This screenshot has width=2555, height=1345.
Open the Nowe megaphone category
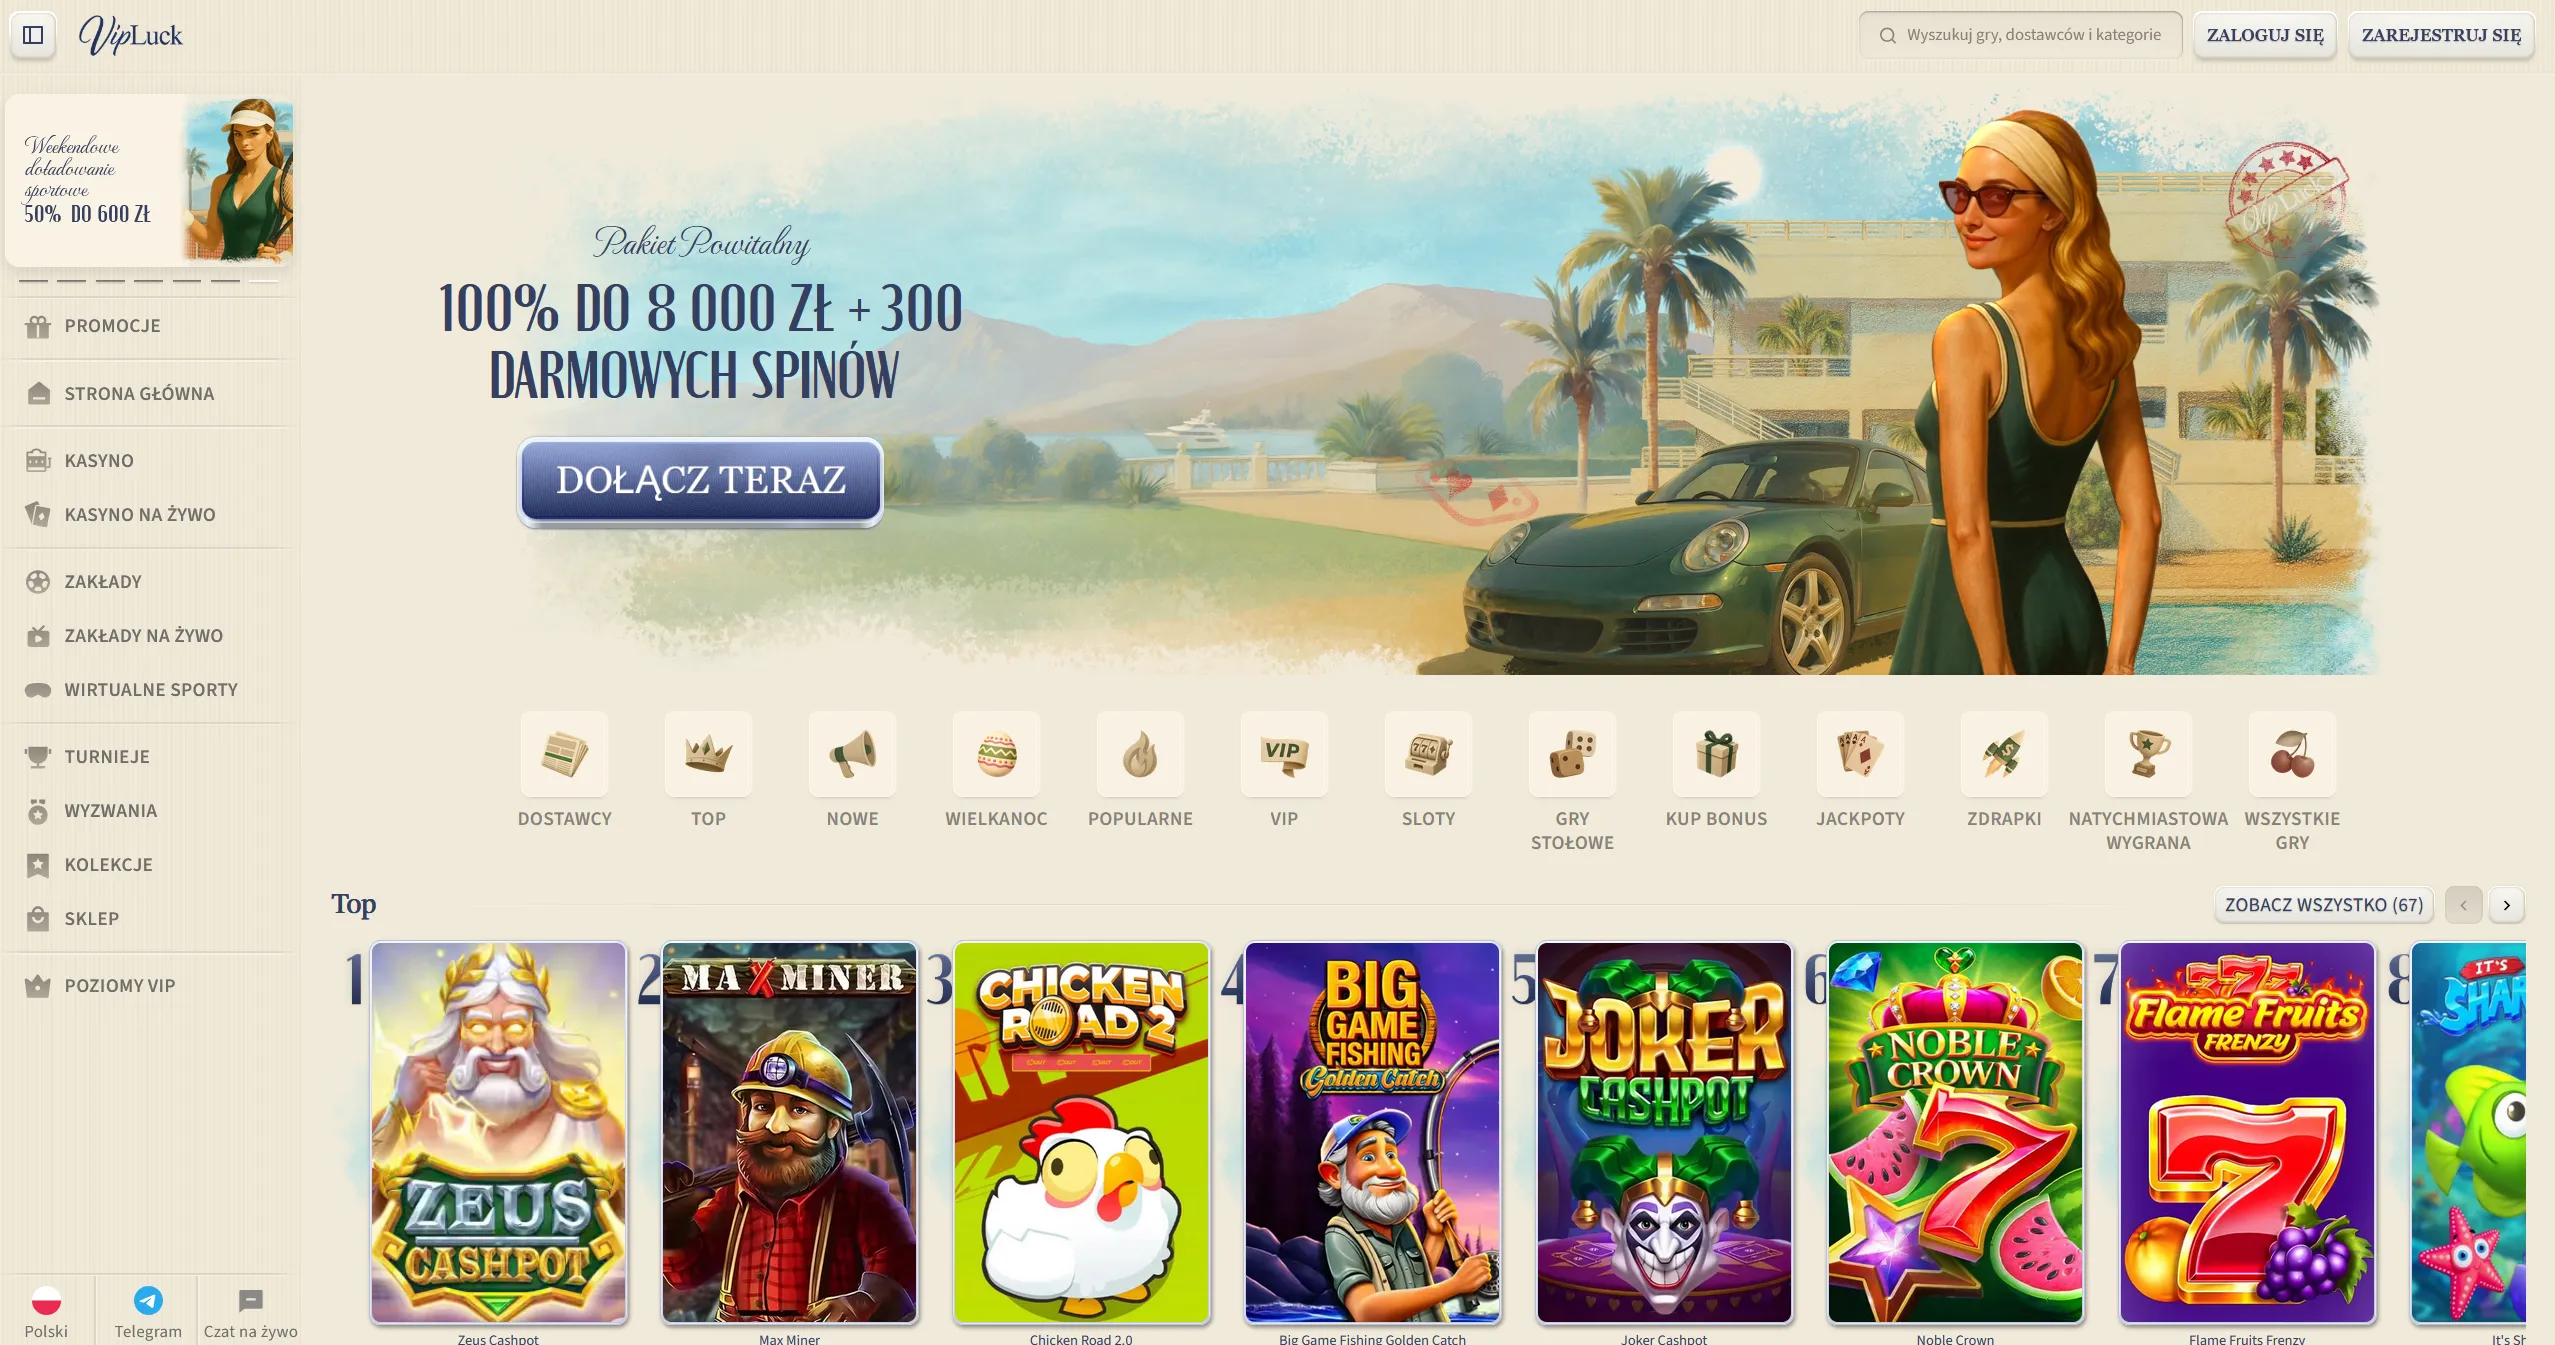coord(852,754)
